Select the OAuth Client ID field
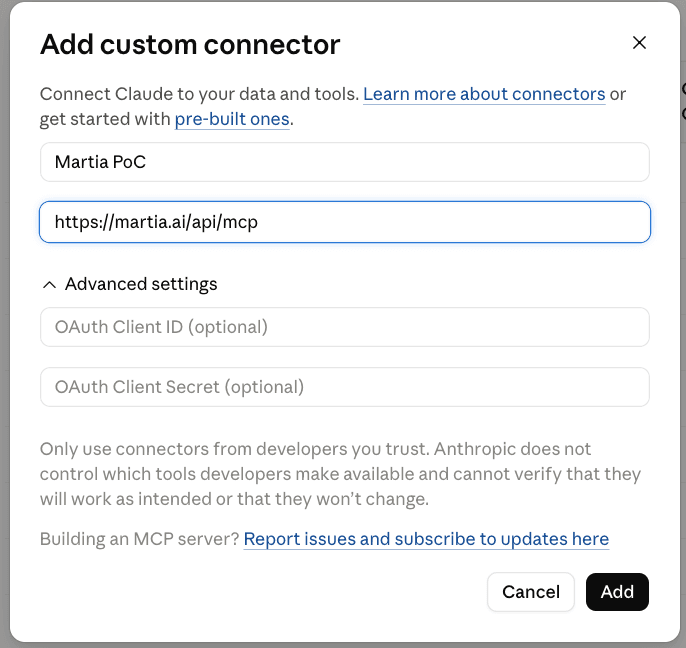Viewport: 686px width, 648px height. click(x=345, y=327)
